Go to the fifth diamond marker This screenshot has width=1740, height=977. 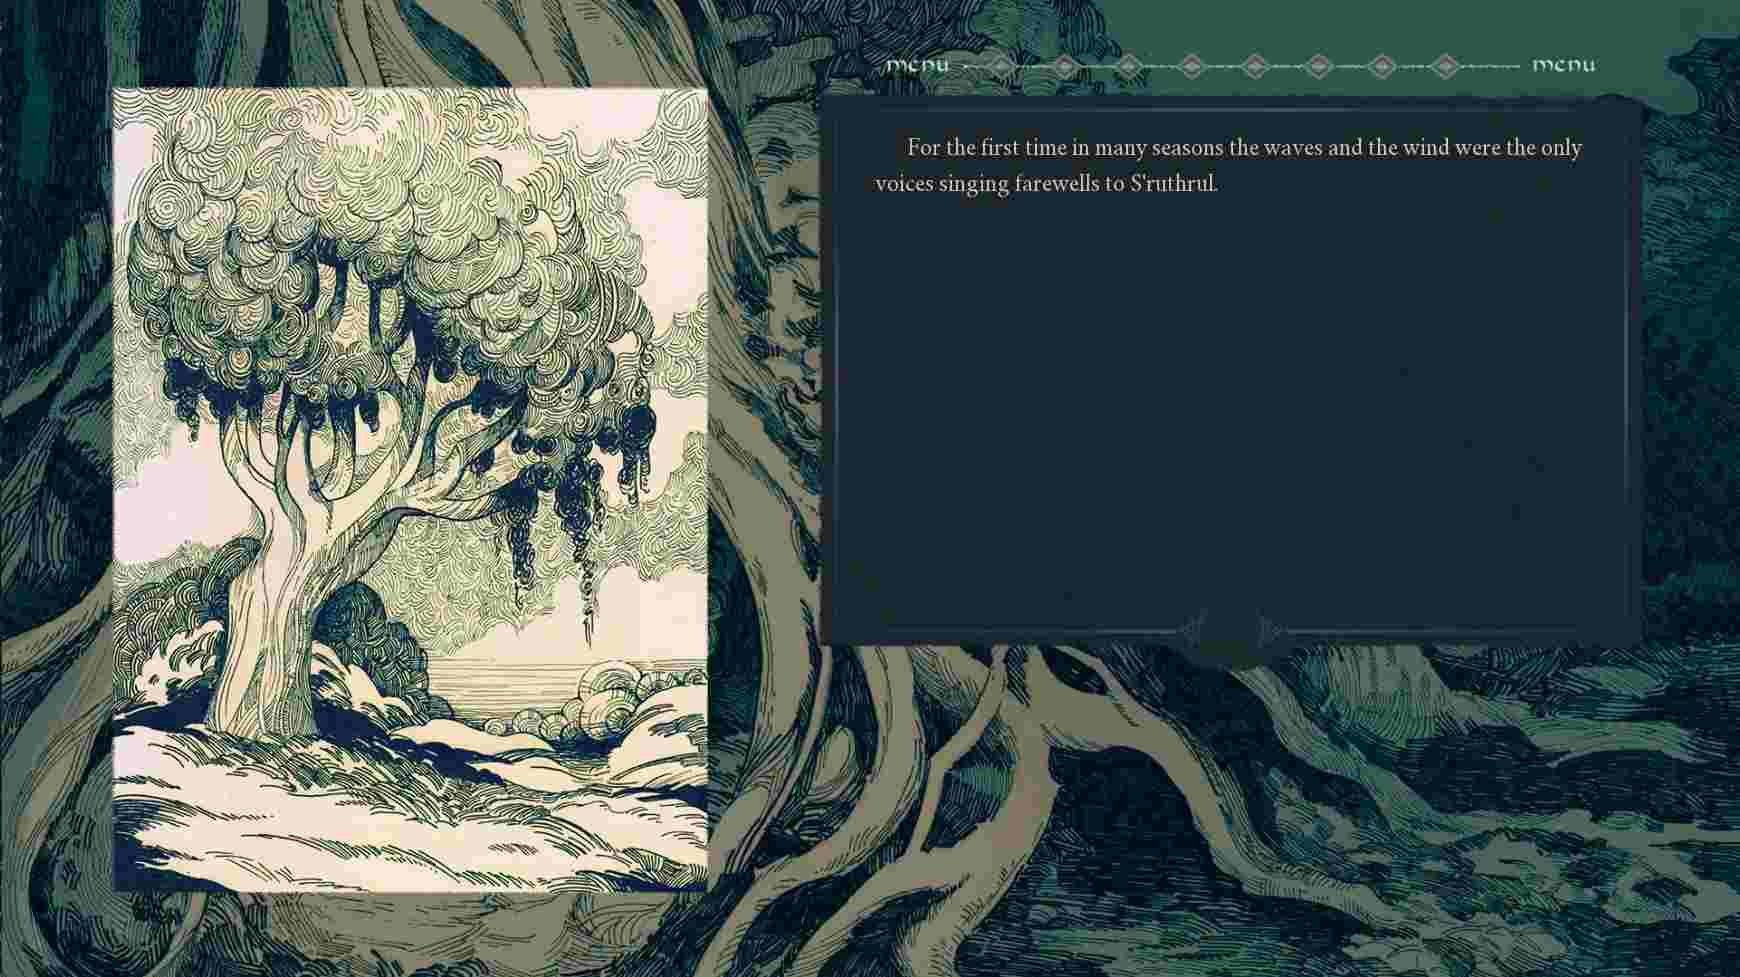1255,66
